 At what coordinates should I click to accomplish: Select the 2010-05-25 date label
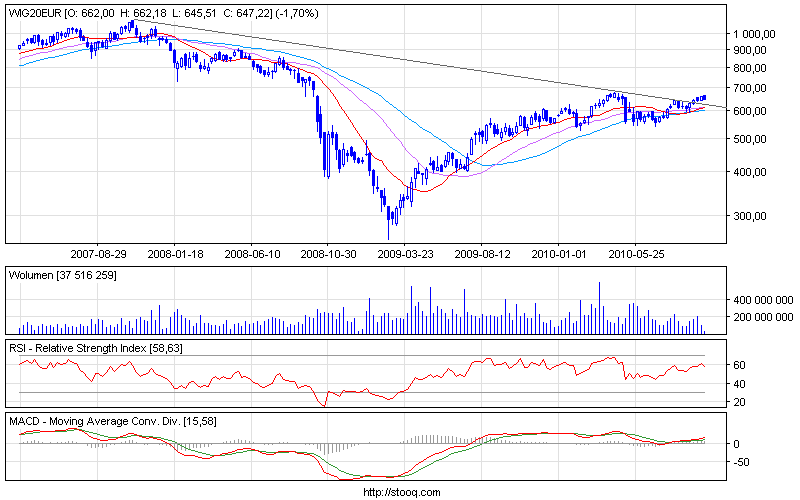tap(636, 254)
